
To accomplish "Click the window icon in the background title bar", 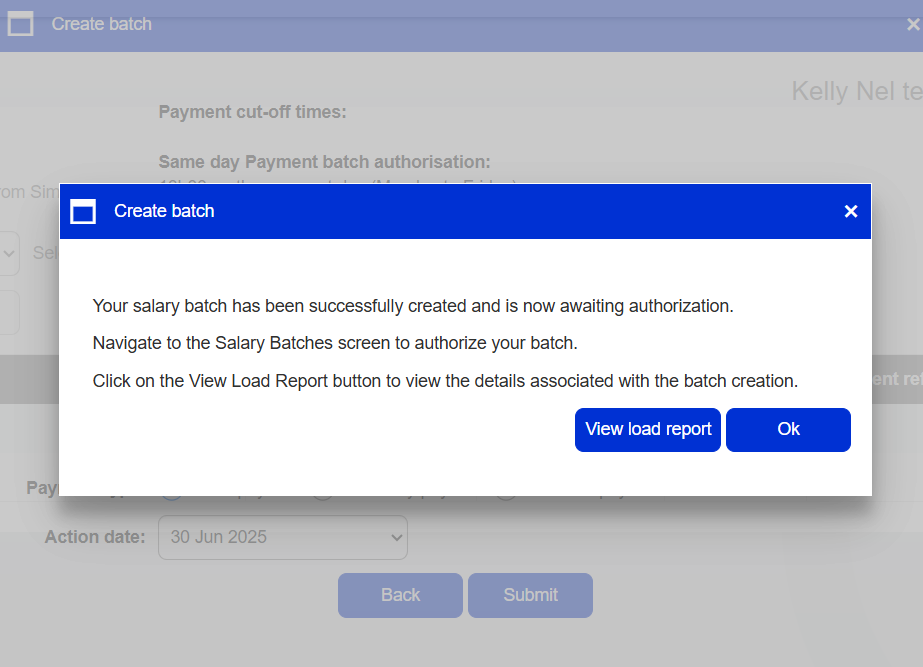I will [21, 24].
